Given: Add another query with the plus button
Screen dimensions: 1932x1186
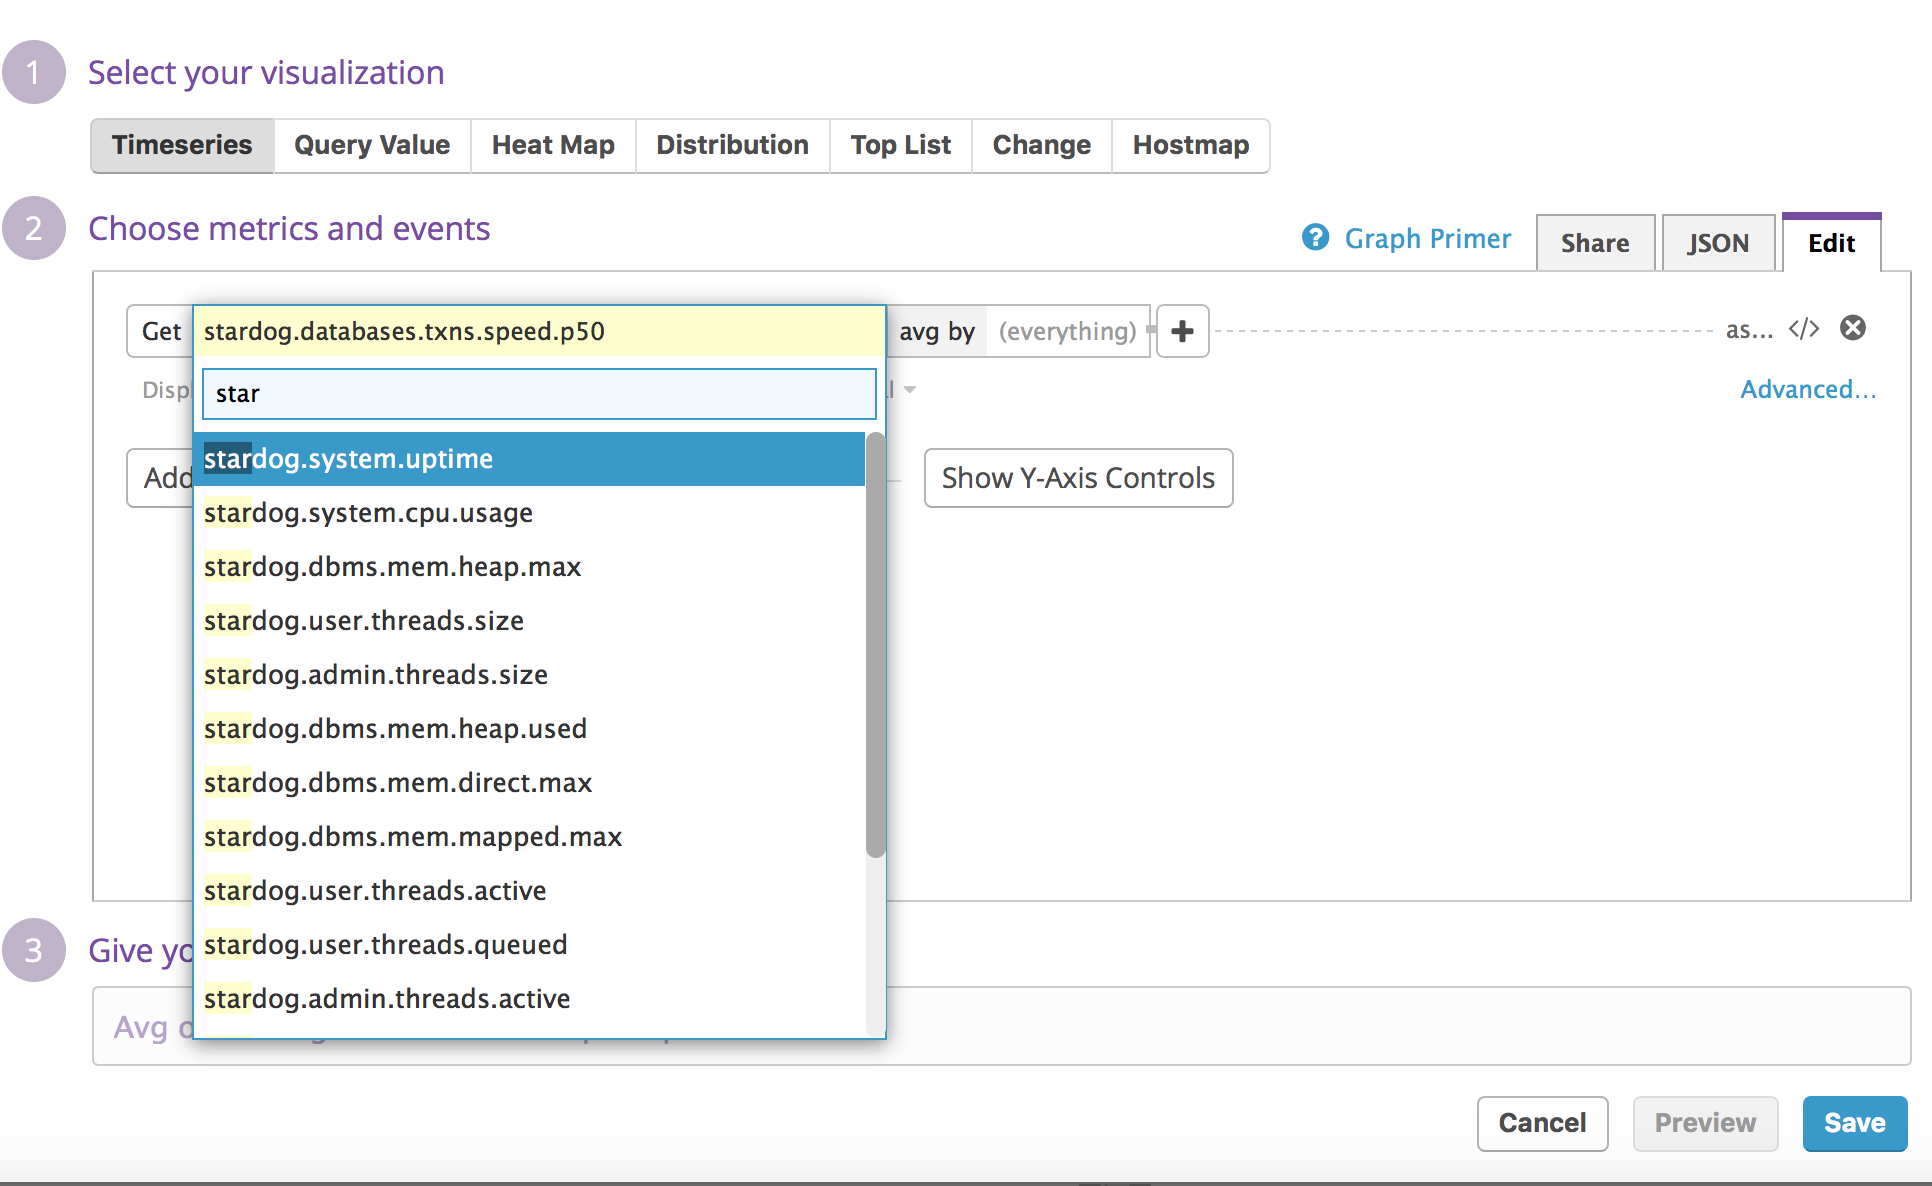Looking at the screenshot, I should click(1182, 331).
